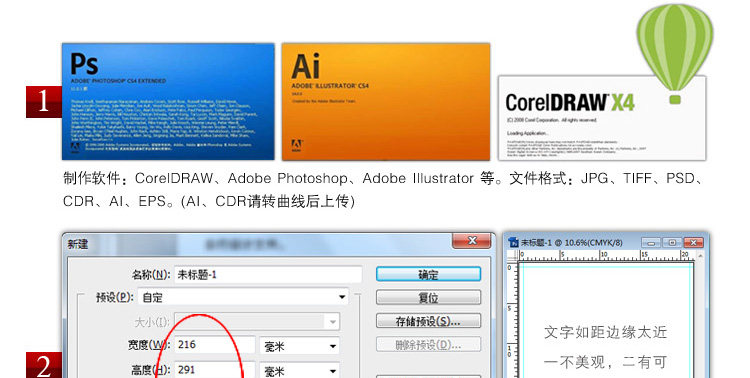Click the Adobe logo on Illustrator splash
The image size is (750, 378).
tap(297, 146)
